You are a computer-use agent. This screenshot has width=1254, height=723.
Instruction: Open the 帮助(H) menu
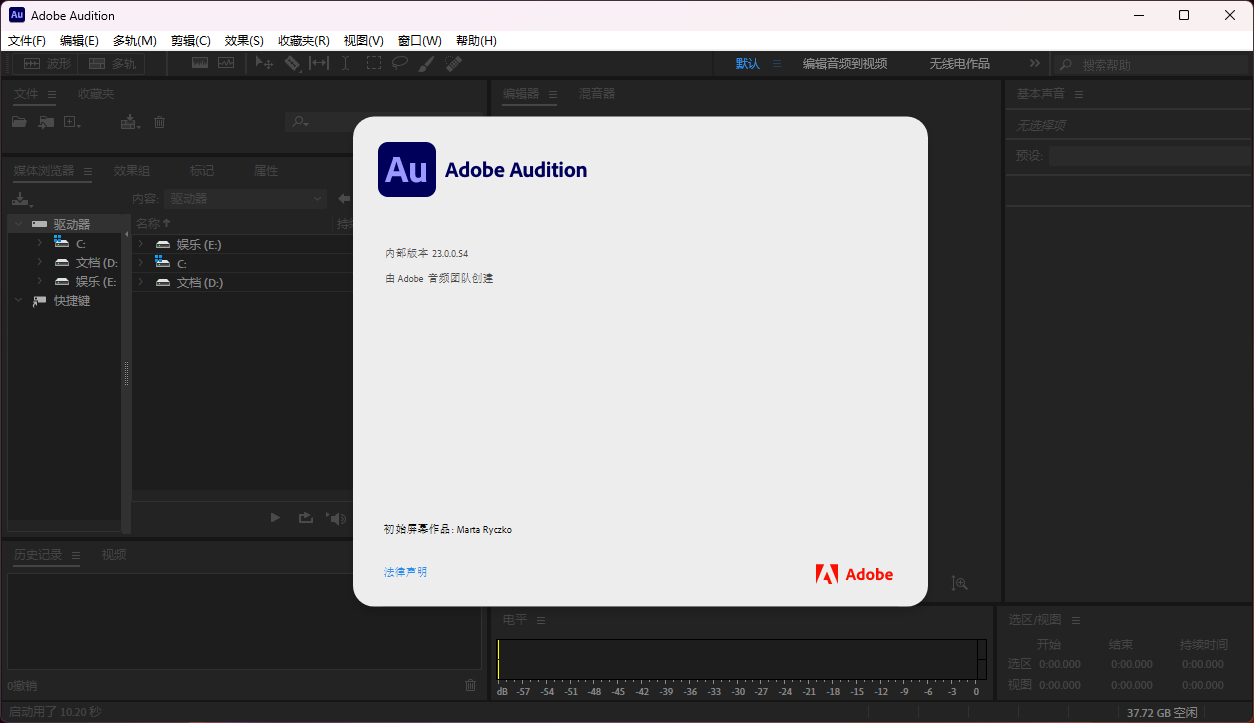tap(476, 41)
